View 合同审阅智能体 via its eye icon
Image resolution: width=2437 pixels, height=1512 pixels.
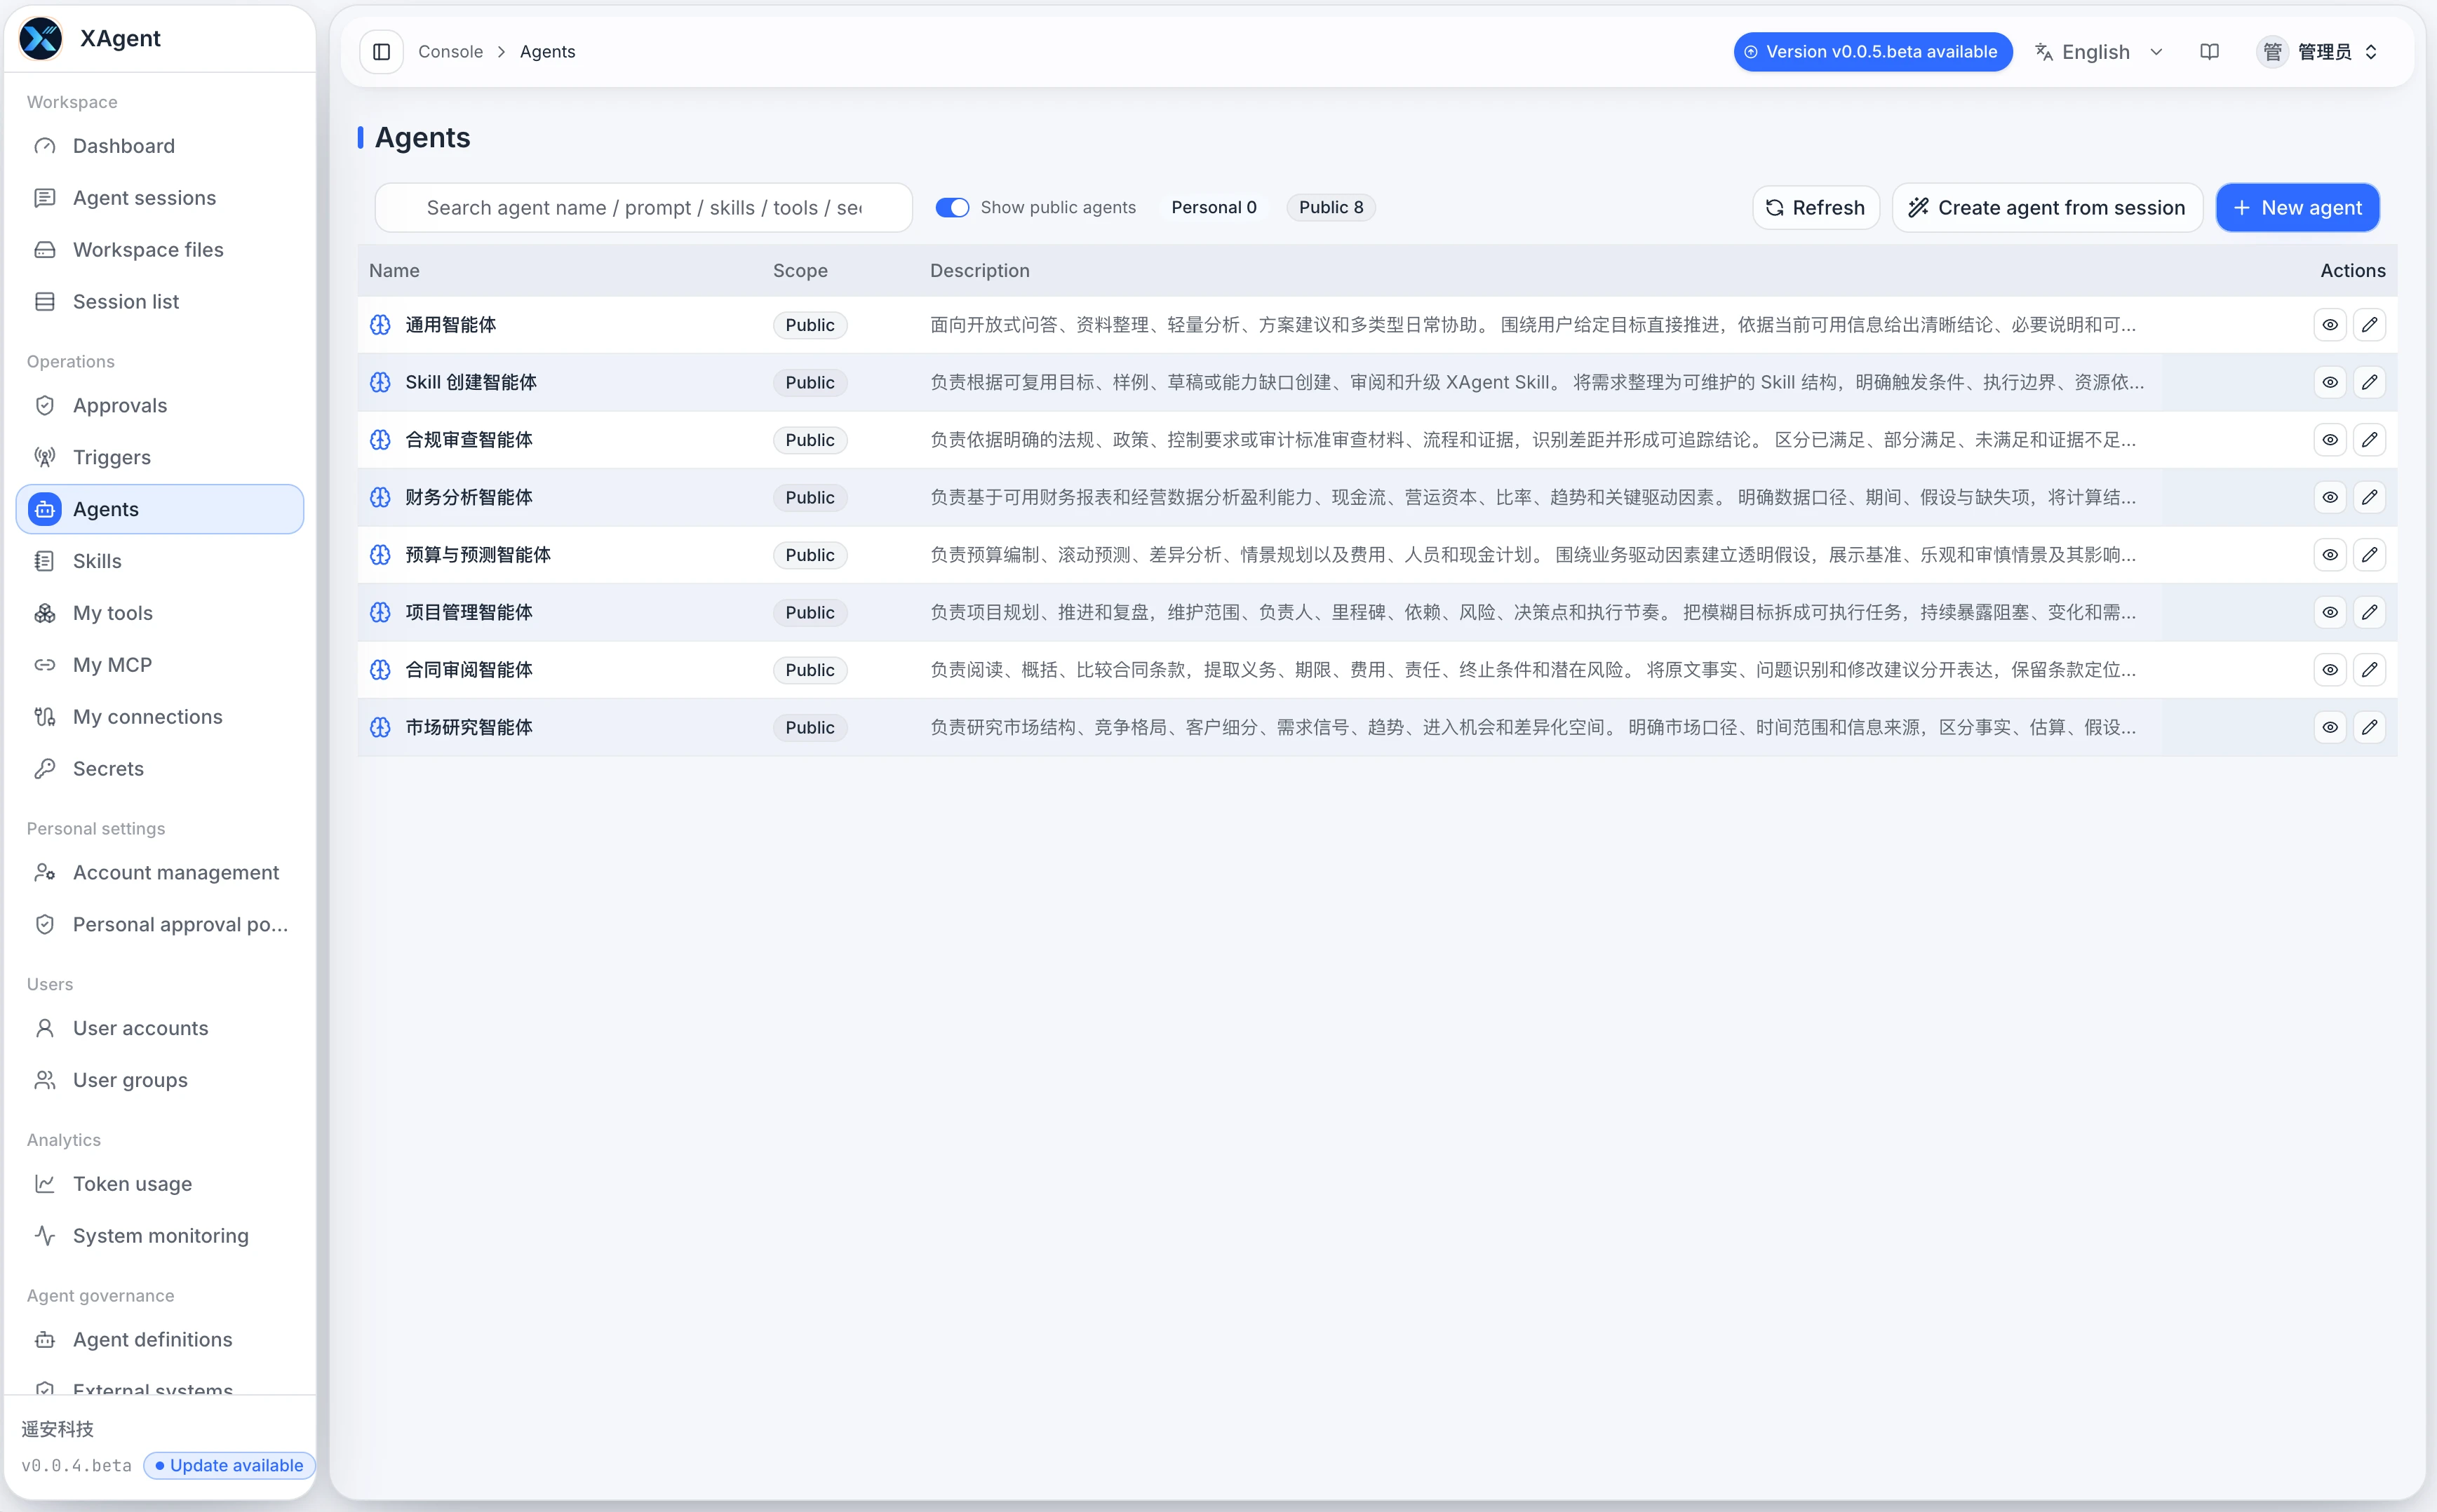2330,670
